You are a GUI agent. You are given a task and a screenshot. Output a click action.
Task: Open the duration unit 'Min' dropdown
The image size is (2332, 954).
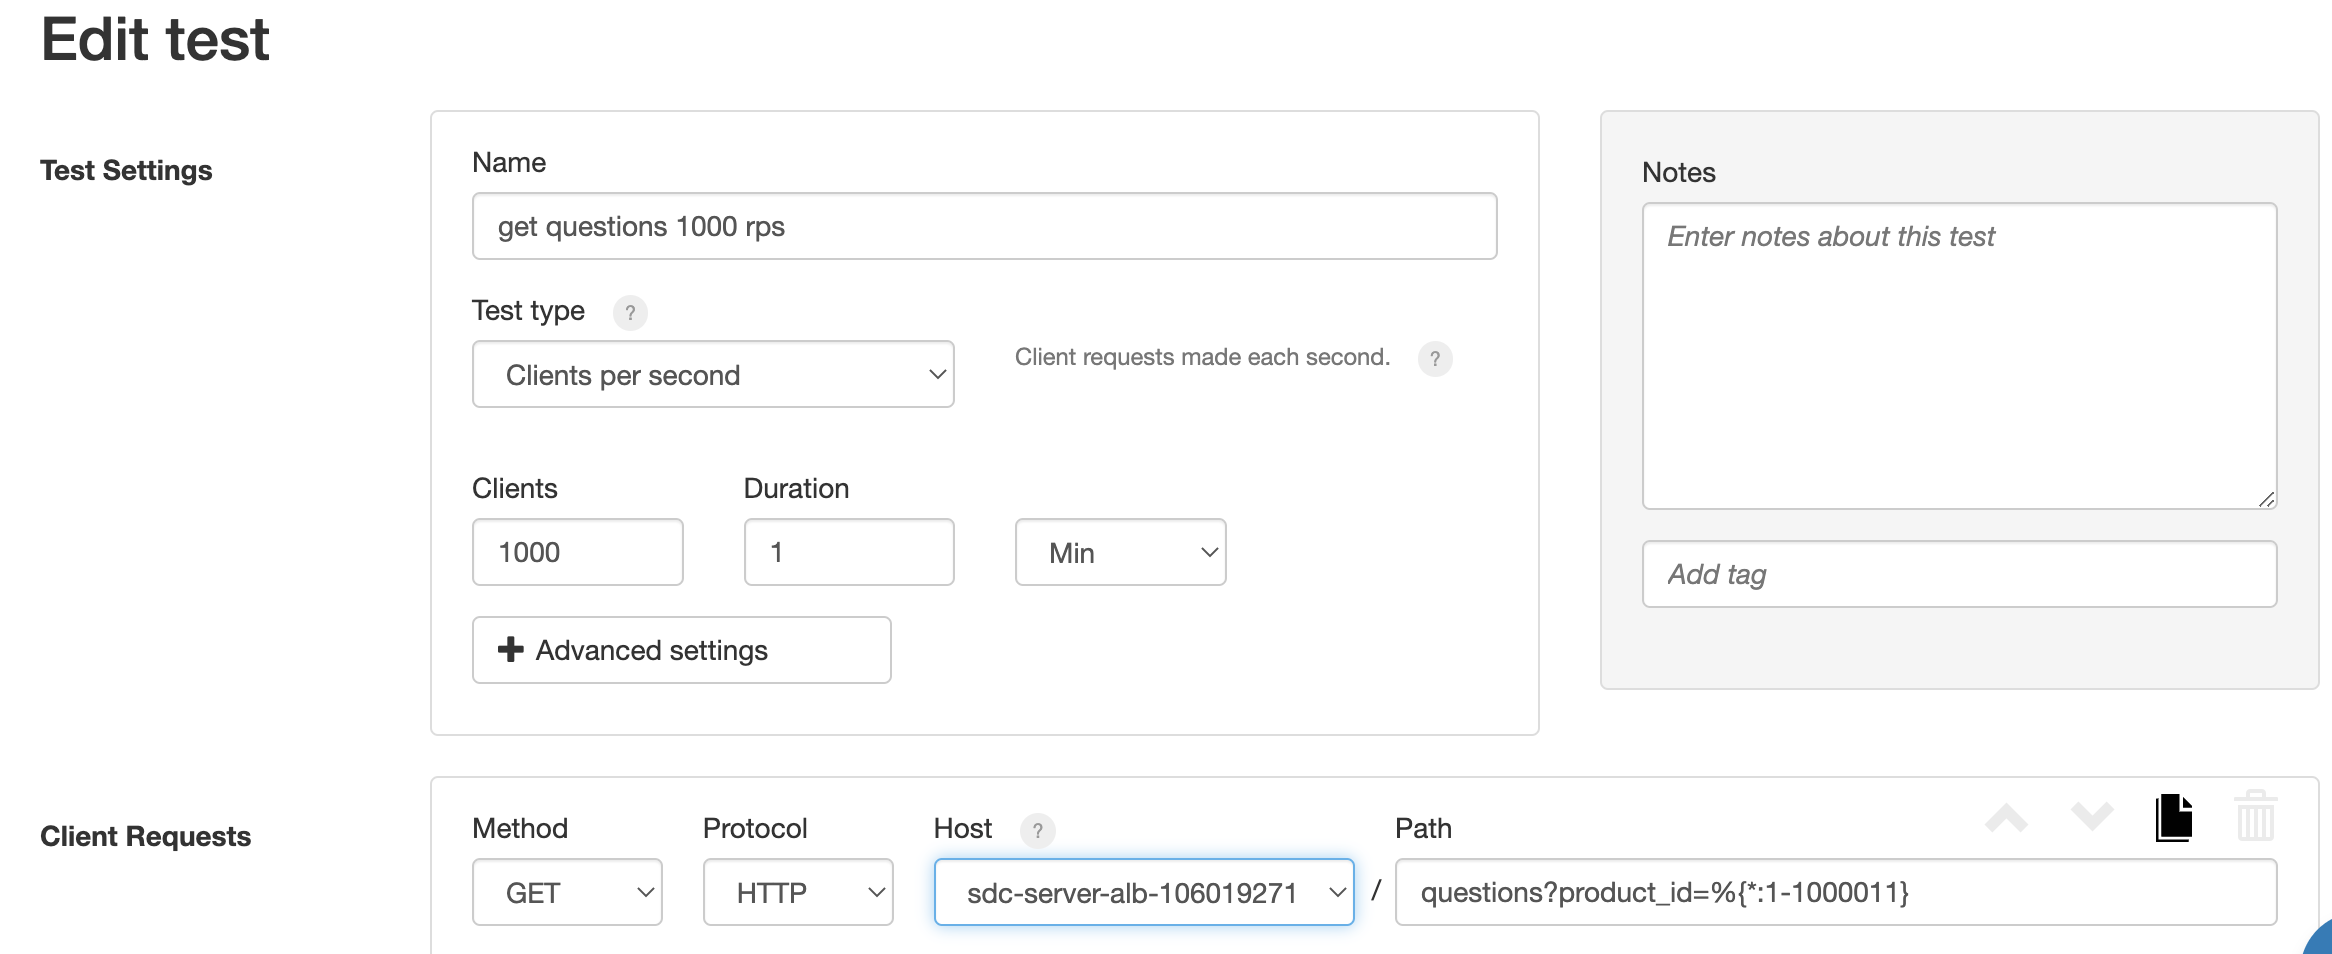(x=1120, y=552)
